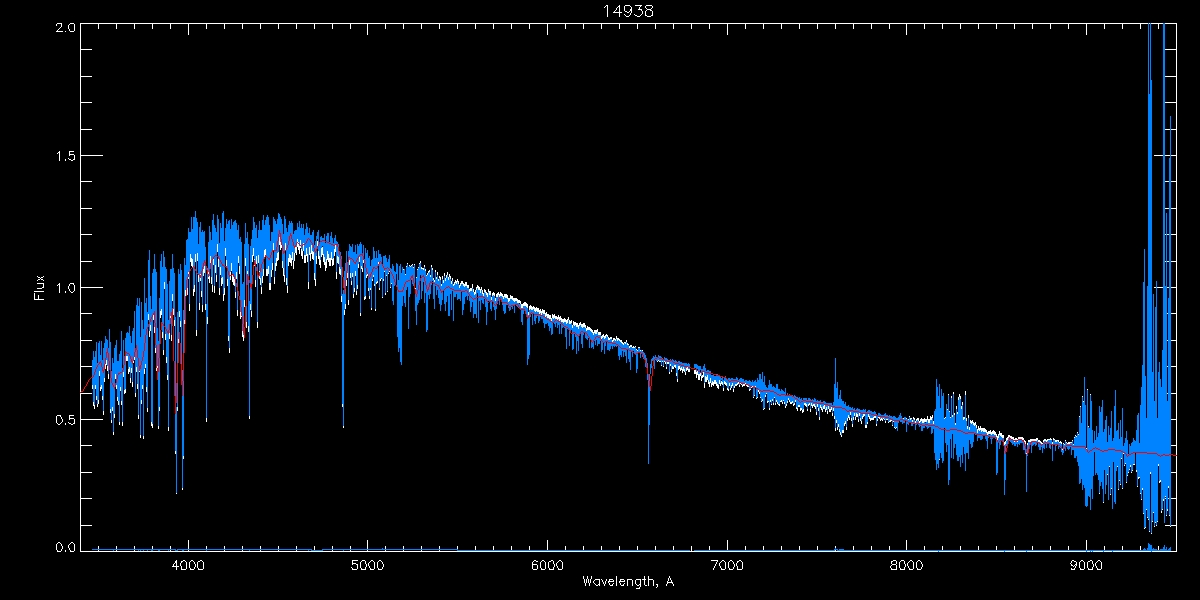Click the 2.0 y-axis tick label
The height and width of the screenshot is (600, 1200).
(63, 28)
